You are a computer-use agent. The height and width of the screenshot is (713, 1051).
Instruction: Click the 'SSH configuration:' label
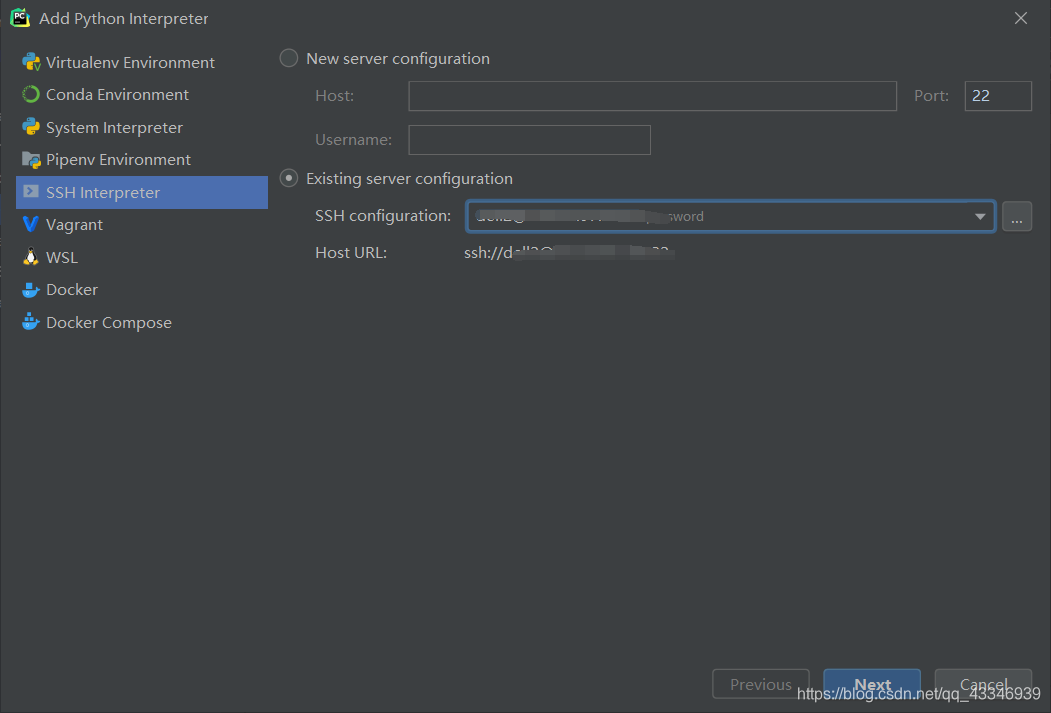[x=383, y=216]
